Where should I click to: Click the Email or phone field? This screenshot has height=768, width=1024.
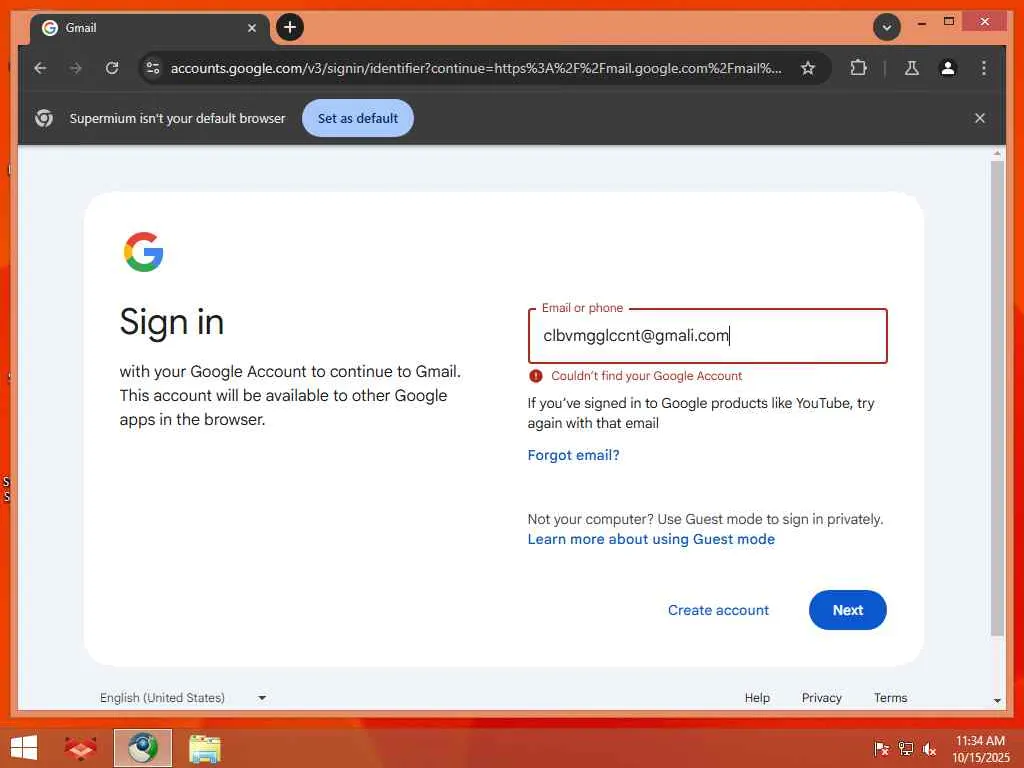(707, 336)
